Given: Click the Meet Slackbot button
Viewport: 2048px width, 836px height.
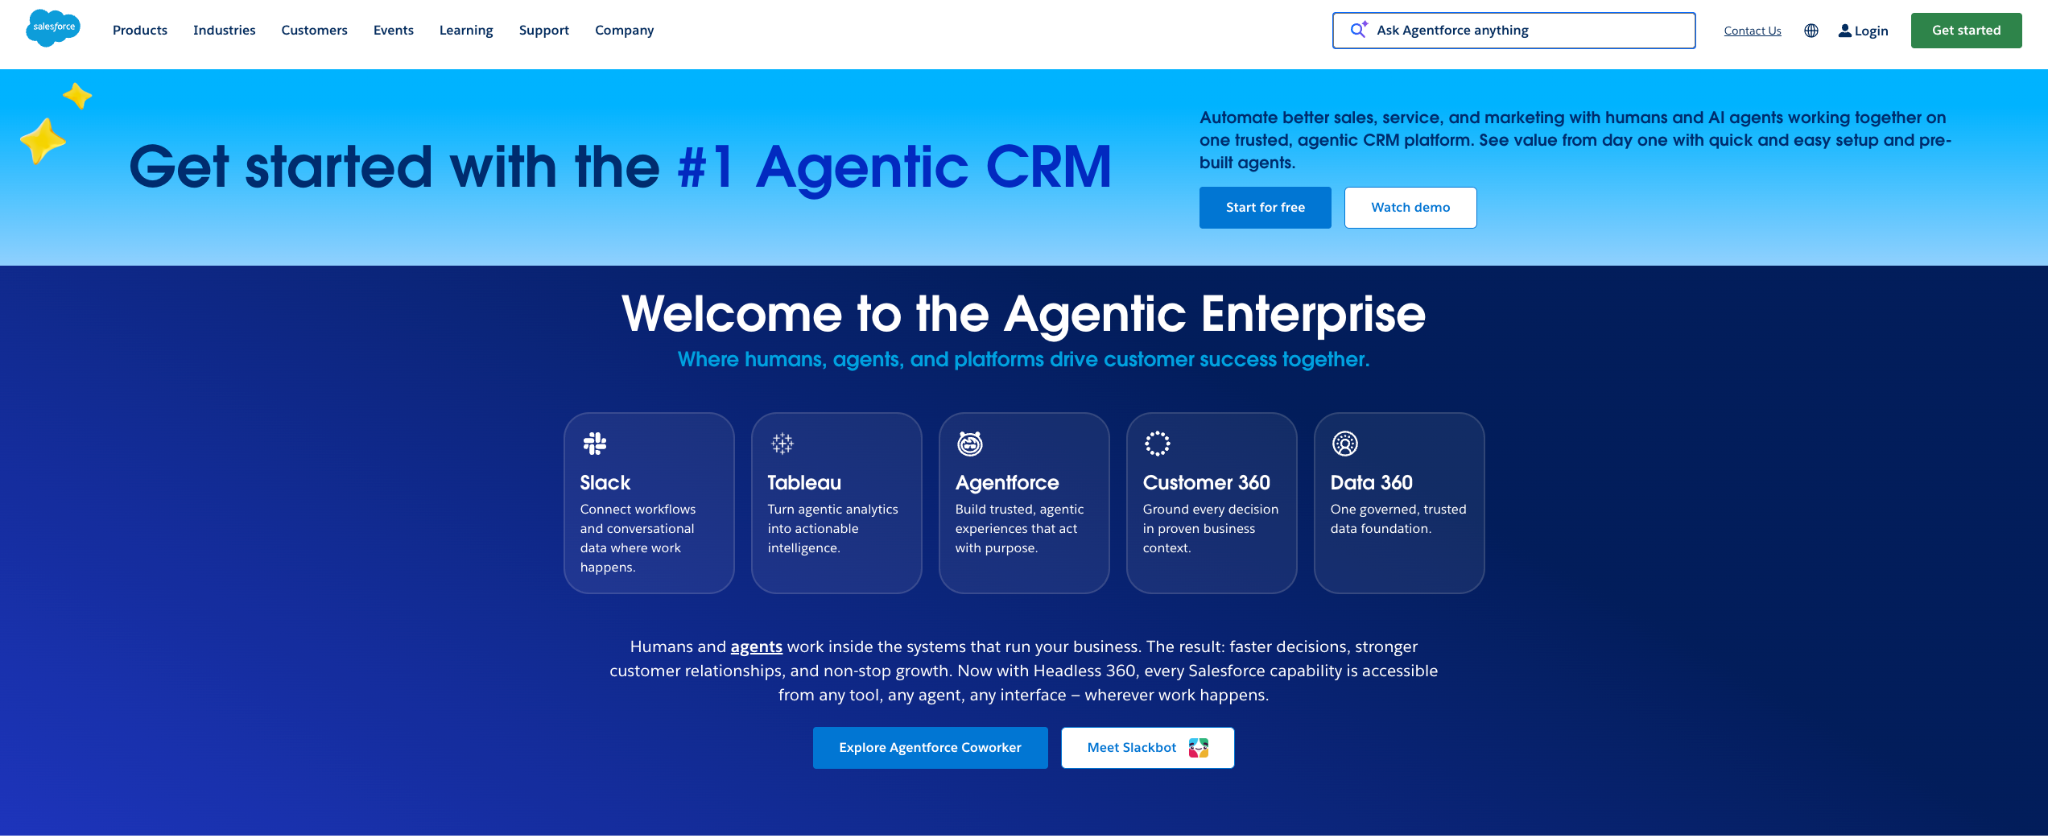Looking at the screenshot, I should click(x=1148, y=748).
